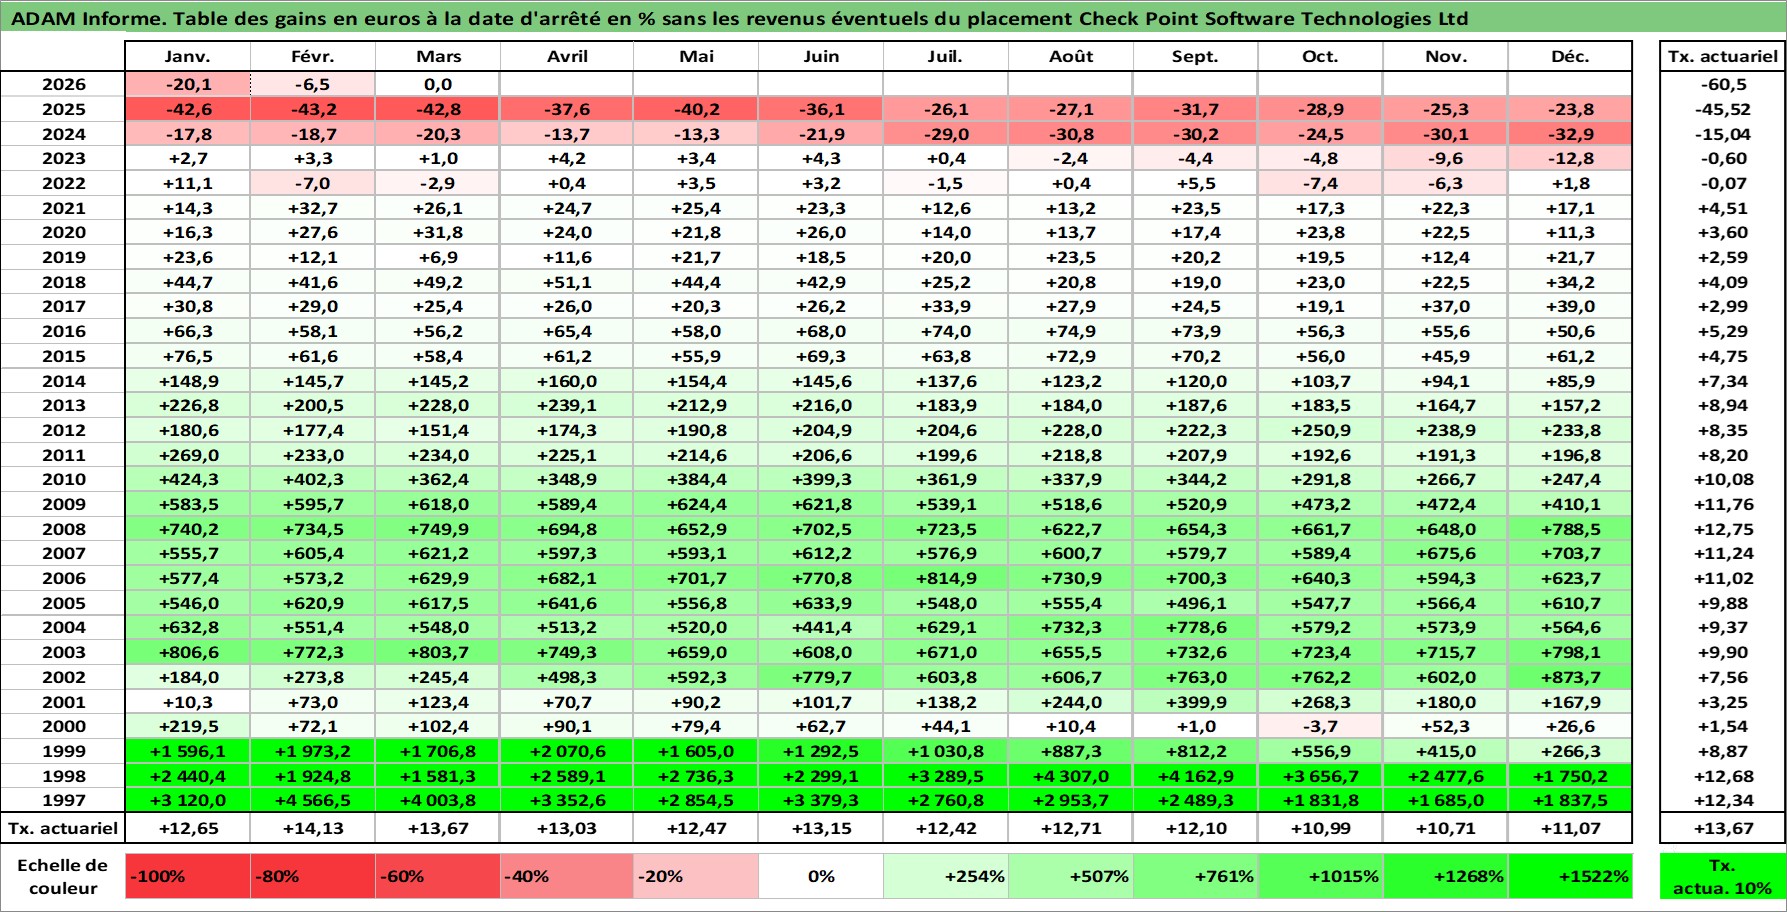Select cell +239,1 in the 2013 row
Screen dimensions: 1787x912
[x=567, y=405]
